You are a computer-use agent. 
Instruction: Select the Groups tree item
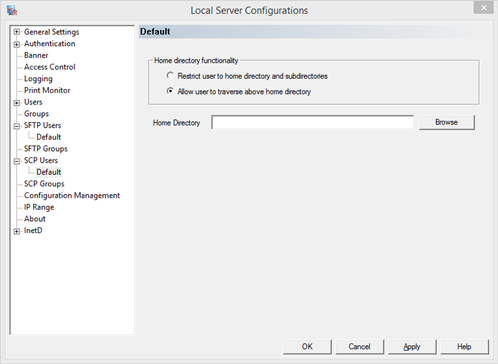(x=36, y=114)
